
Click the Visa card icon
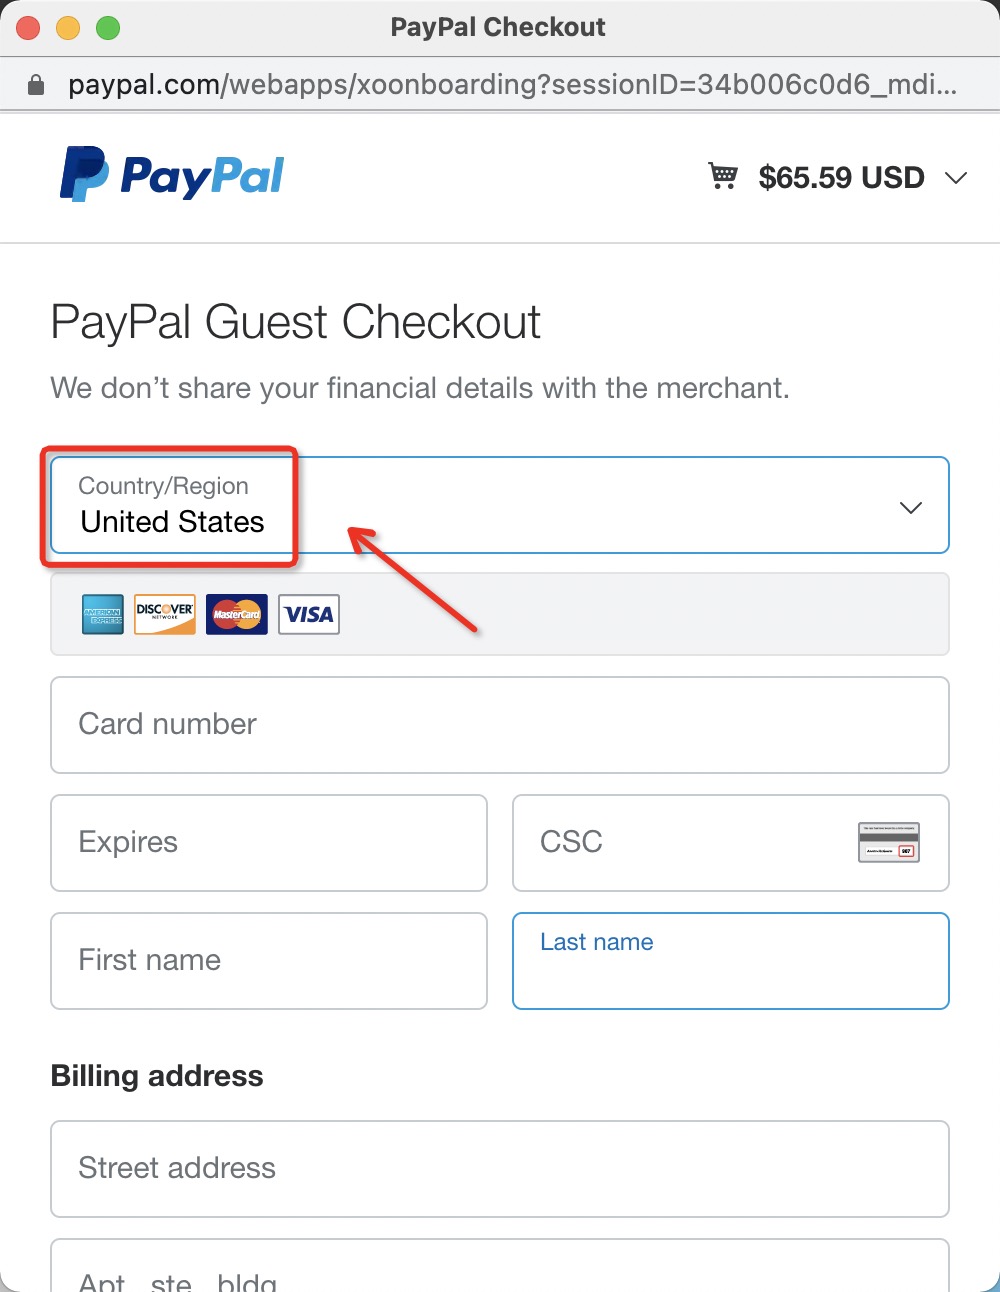pos(309,614)
